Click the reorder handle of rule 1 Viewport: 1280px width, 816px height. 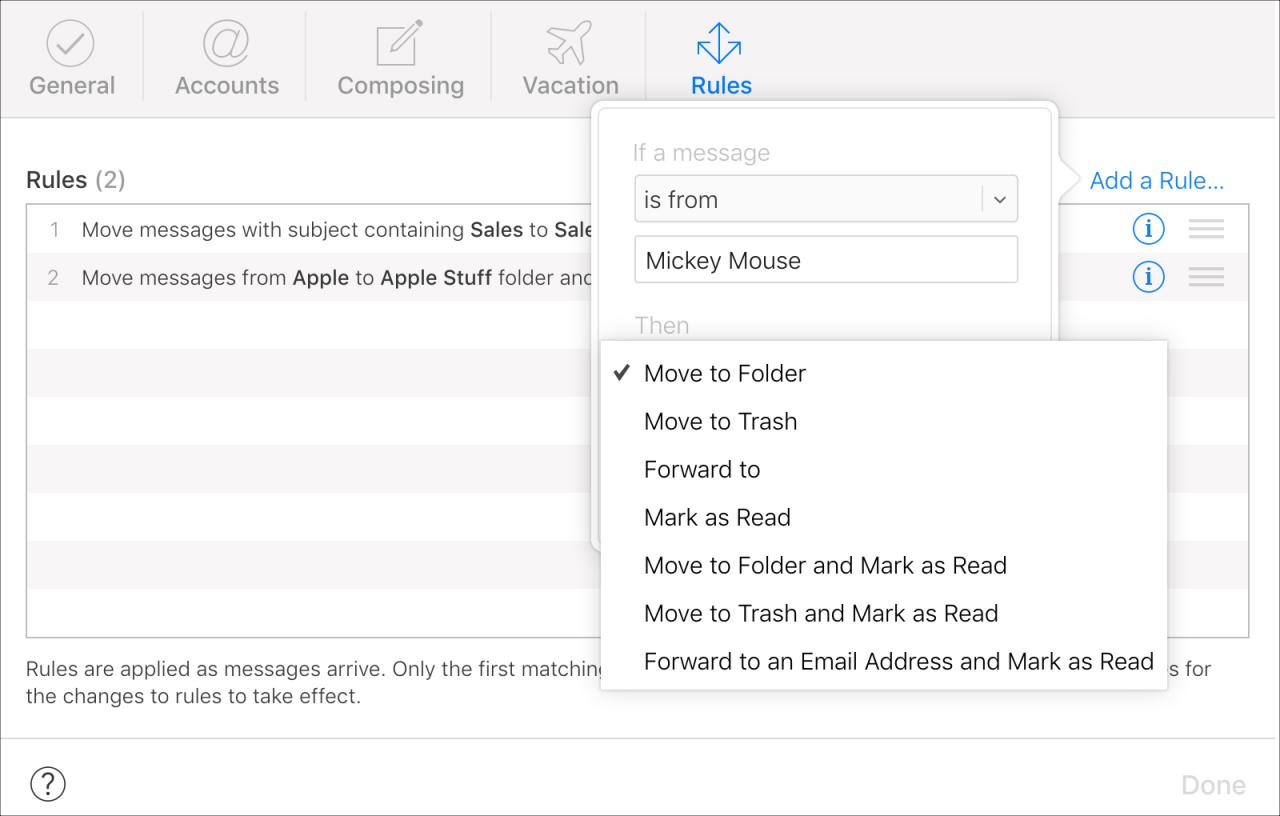click(x=1206, y=229)
